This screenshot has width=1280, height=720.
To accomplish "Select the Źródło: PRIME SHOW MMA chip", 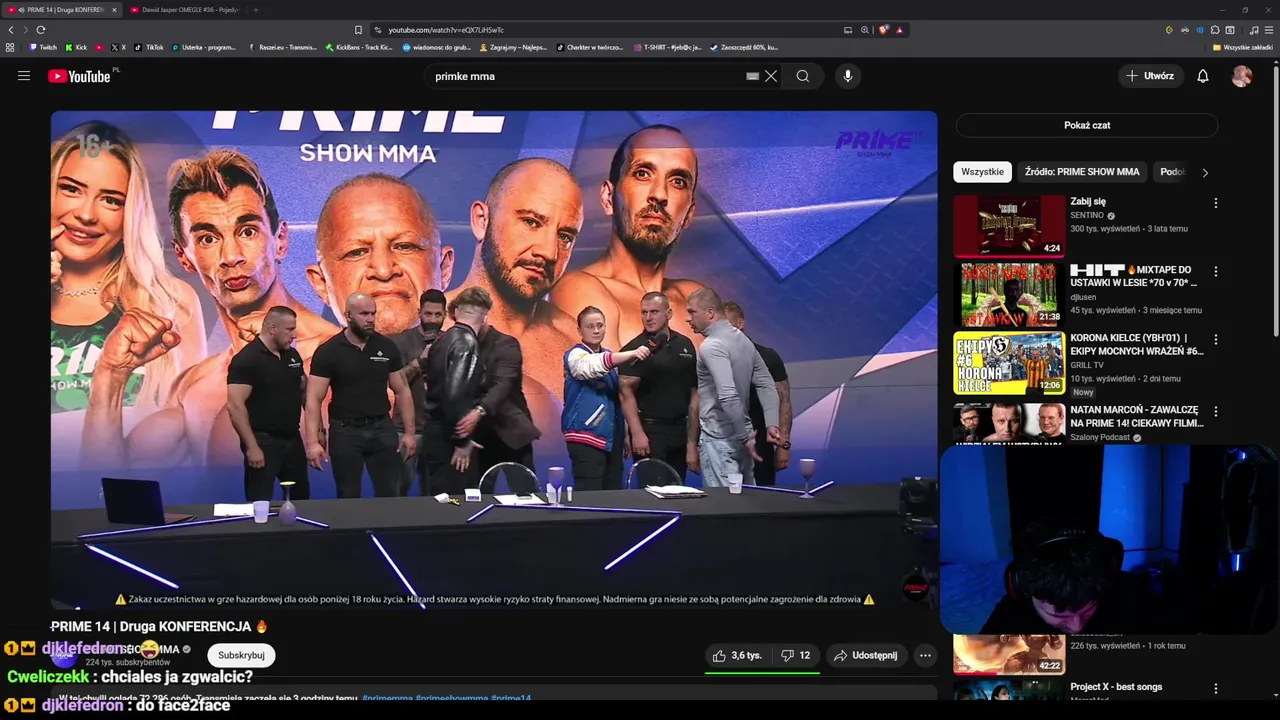I will click(1082, 172).
